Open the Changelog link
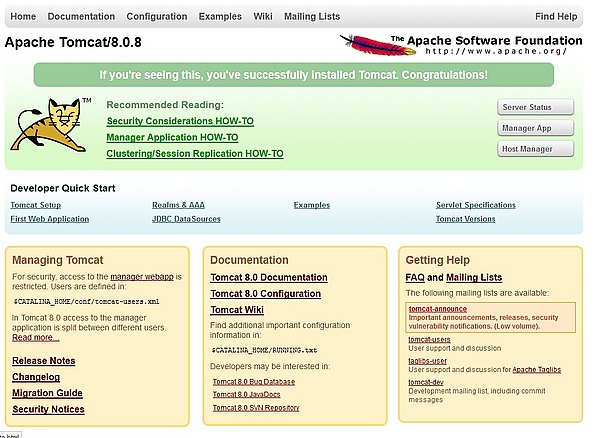The height and width of the screenshot is (438, 600). [x=36, y=377]
